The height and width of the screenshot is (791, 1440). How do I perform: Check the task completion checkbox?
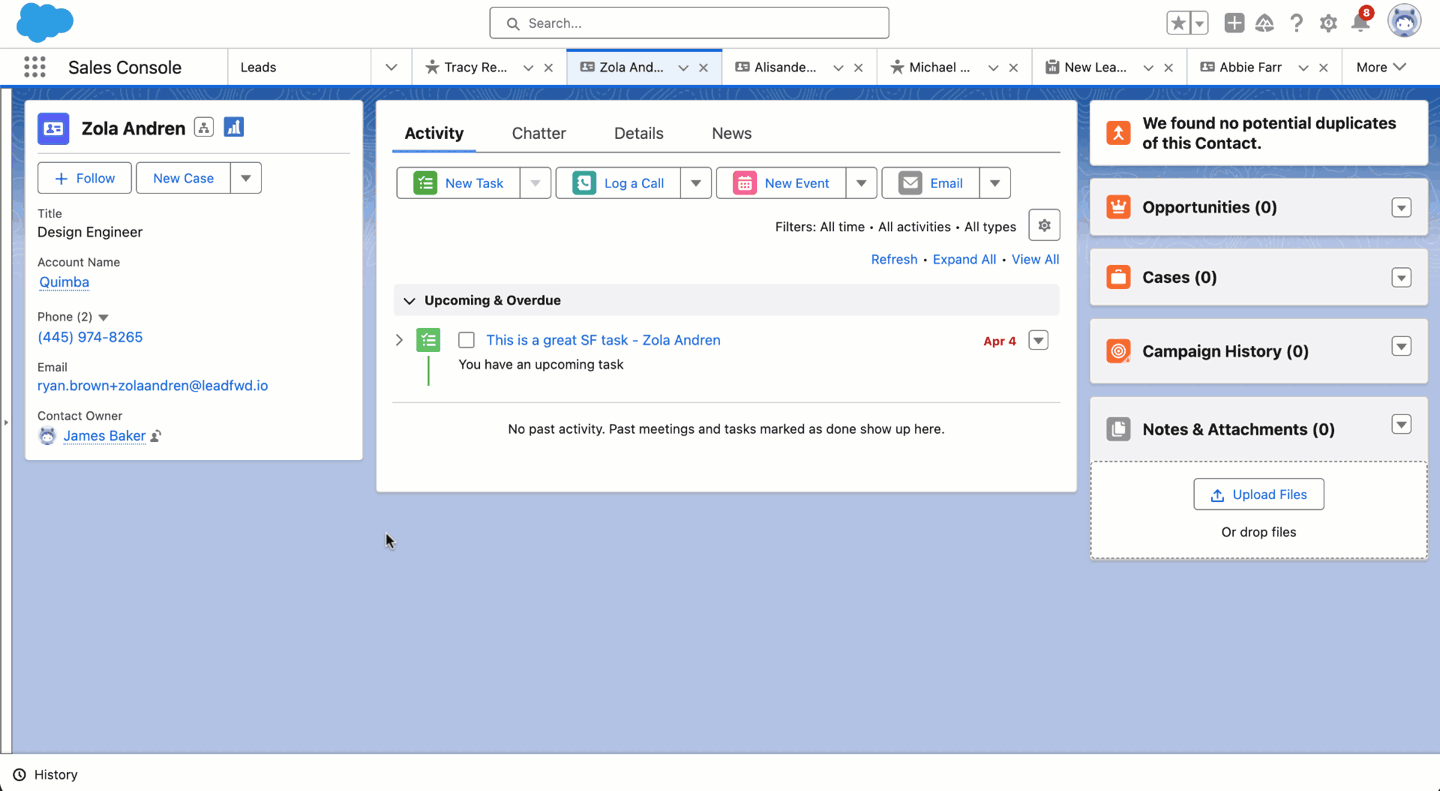466,340
